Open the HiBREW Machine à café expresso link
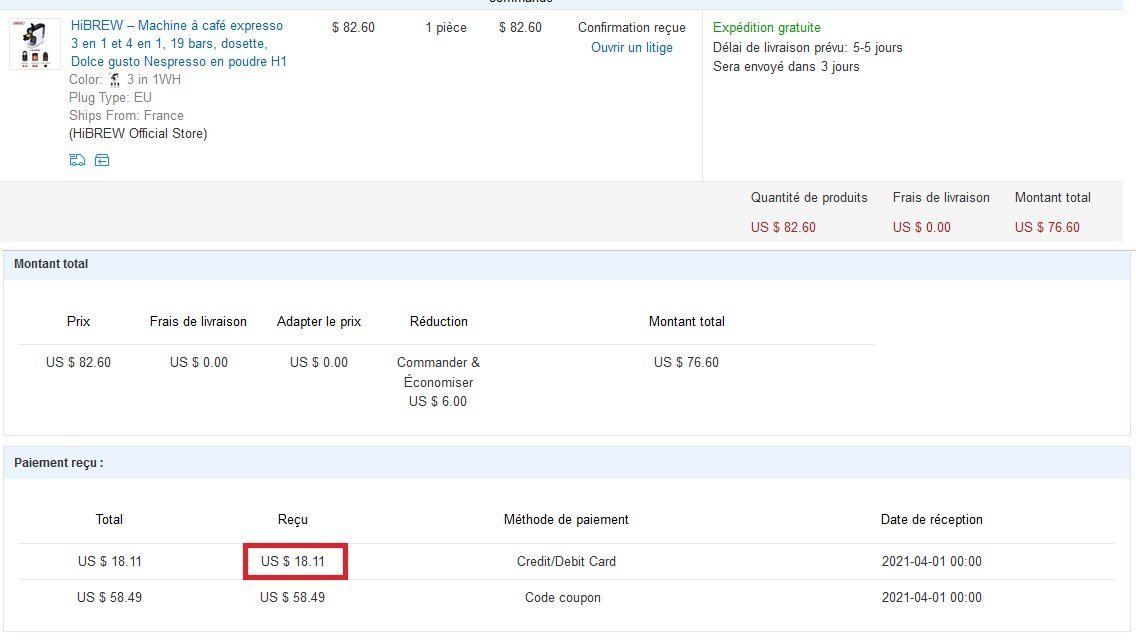This screenshot has height=640, width=1136. tap(179, 43)
